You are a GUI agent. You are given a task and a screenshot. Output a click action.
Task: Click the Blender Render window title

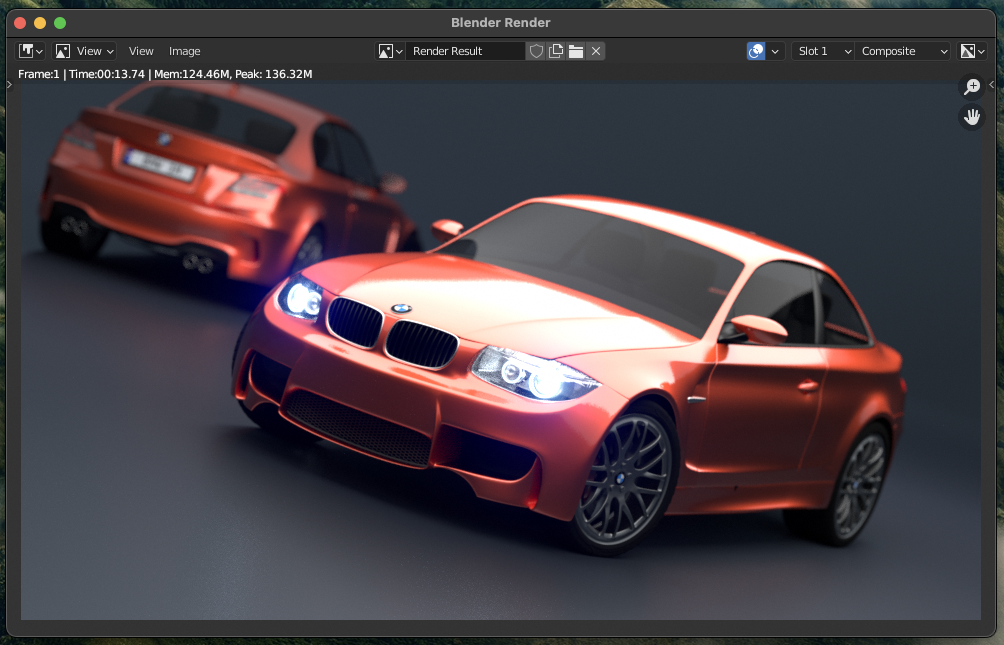click(x=501, y=23)
